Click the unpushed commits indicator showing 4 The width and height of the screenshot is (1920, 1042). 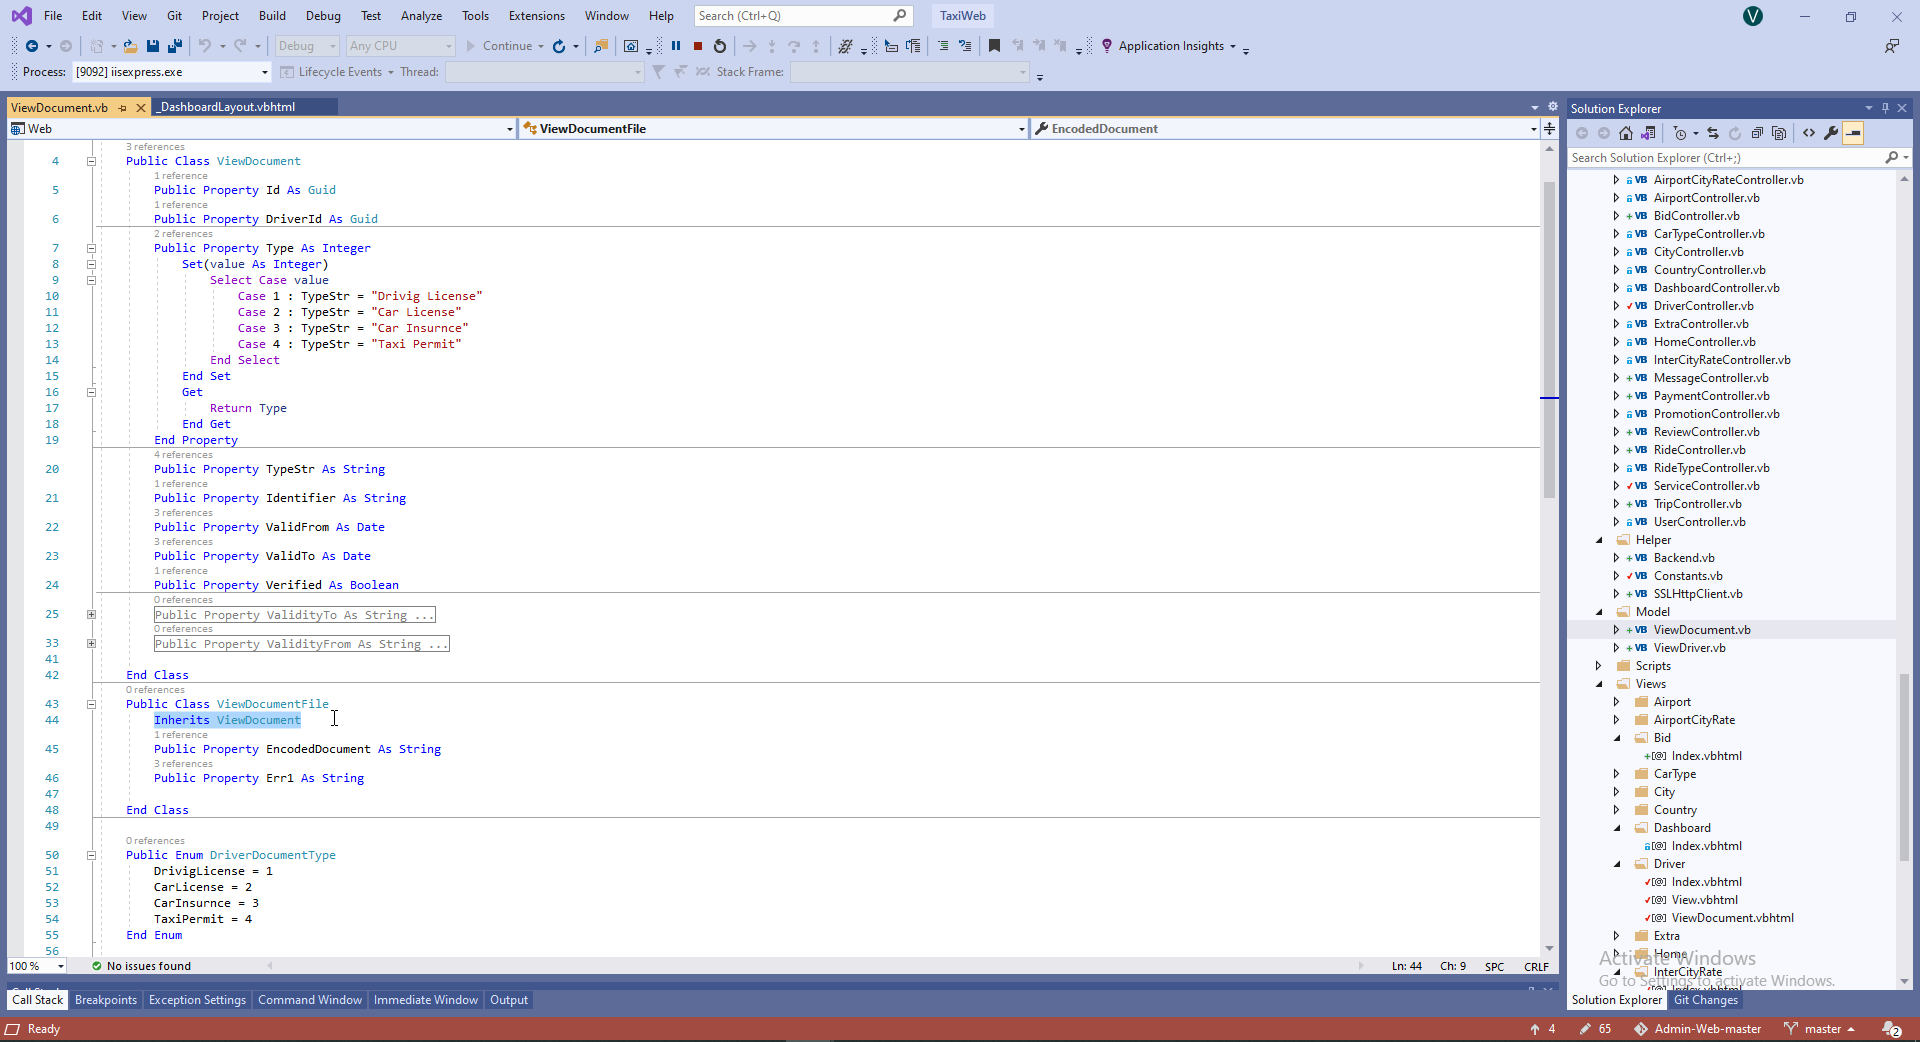point(1542,1029)
